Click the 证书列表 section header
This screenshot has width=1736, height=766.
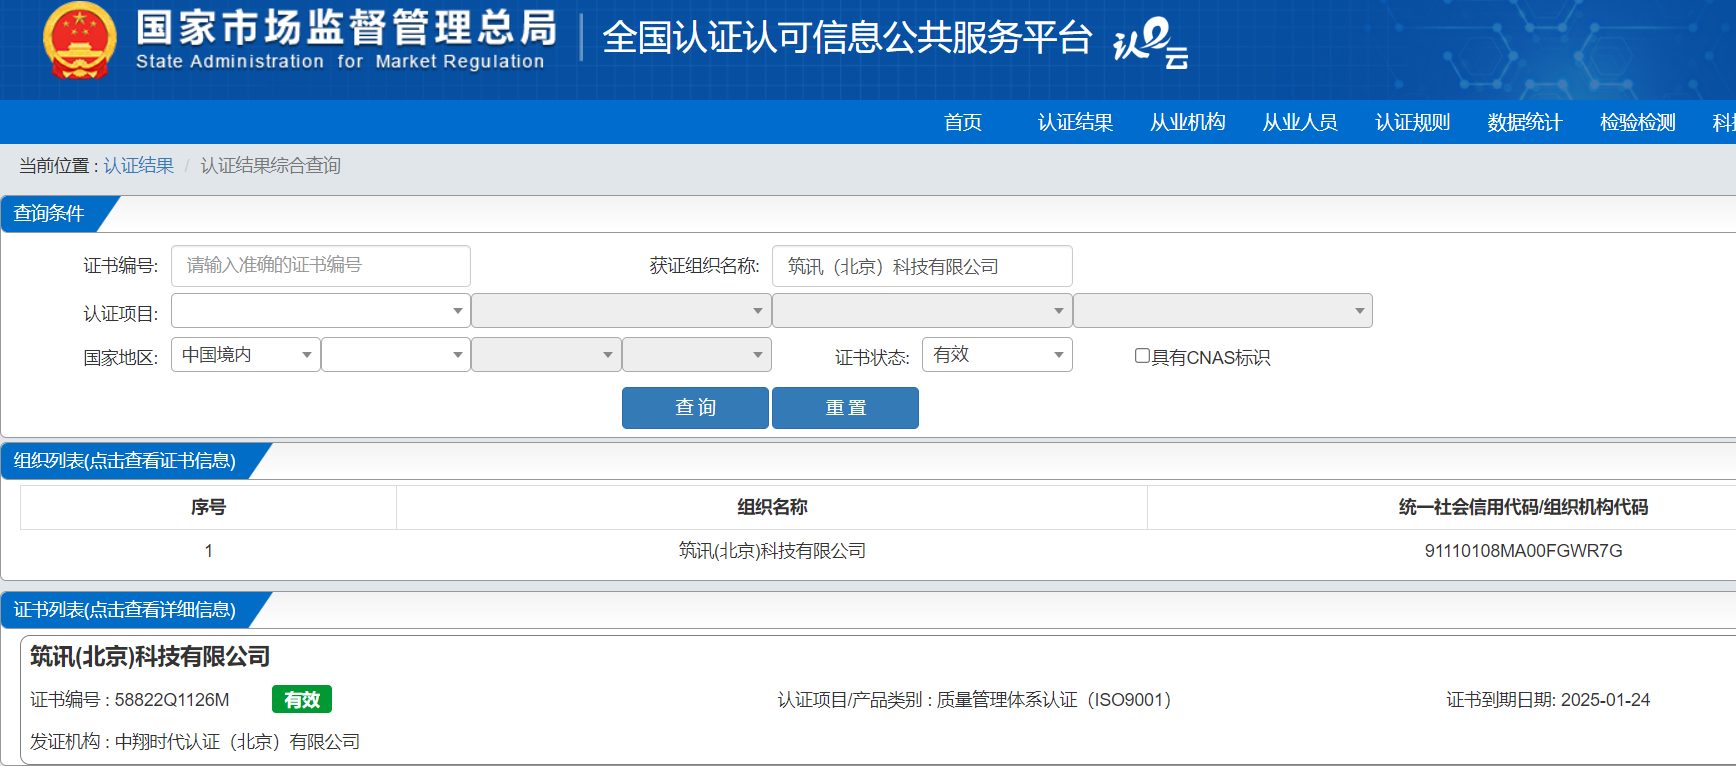tap(125, 610)
